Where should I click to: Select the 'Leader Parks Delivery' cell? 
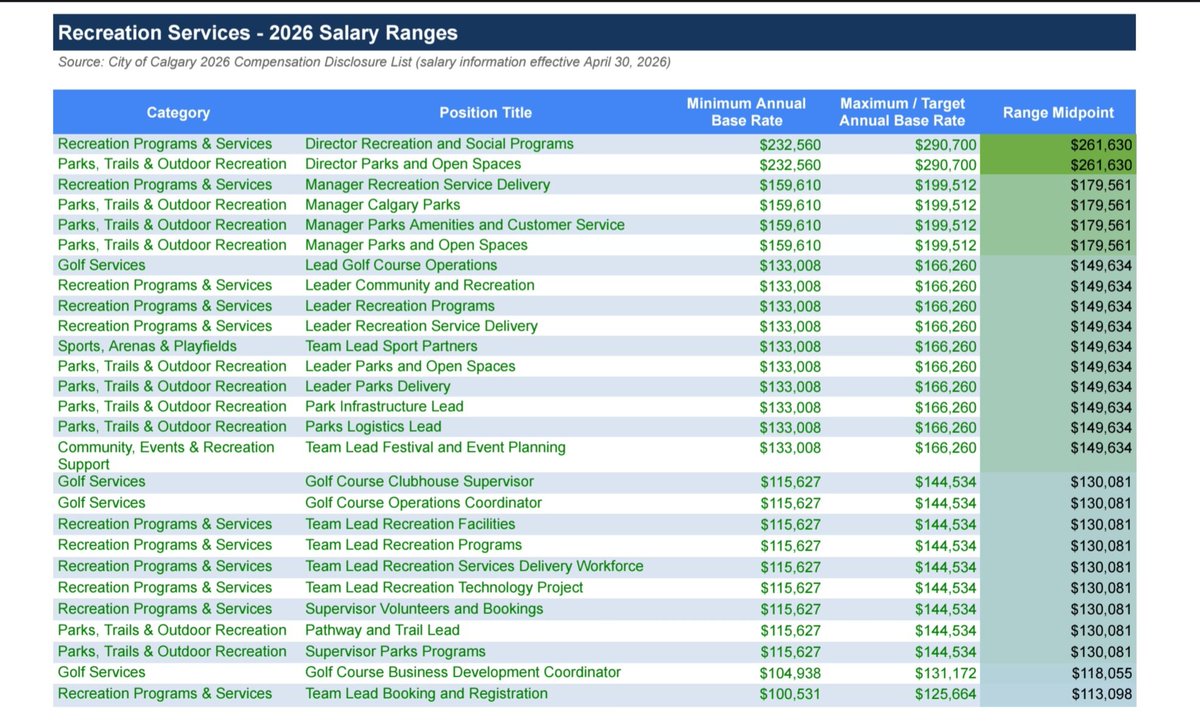(x=378, y=386)
